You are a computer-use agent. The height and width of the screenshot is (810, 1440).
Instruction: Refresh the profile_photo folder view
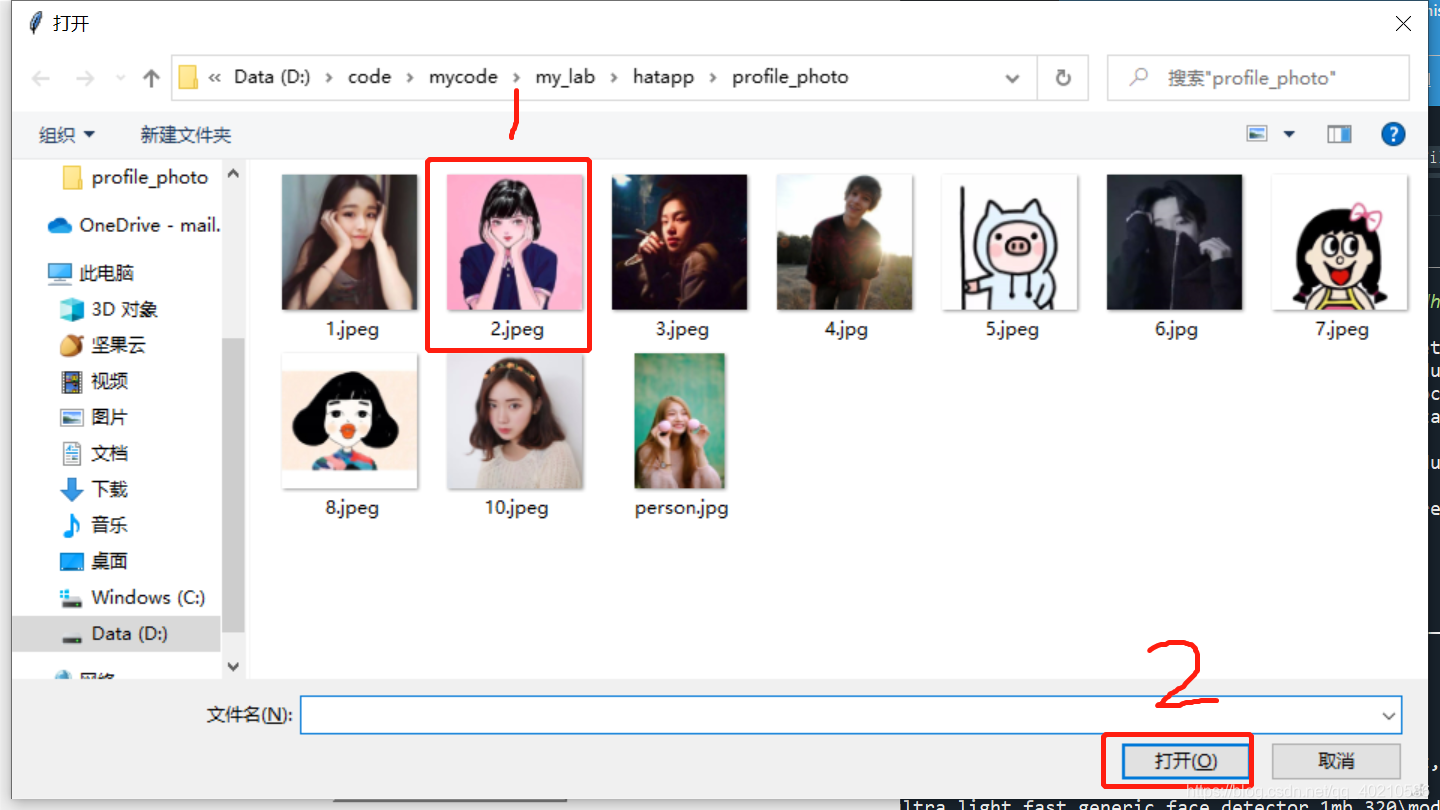[1063, 78]
